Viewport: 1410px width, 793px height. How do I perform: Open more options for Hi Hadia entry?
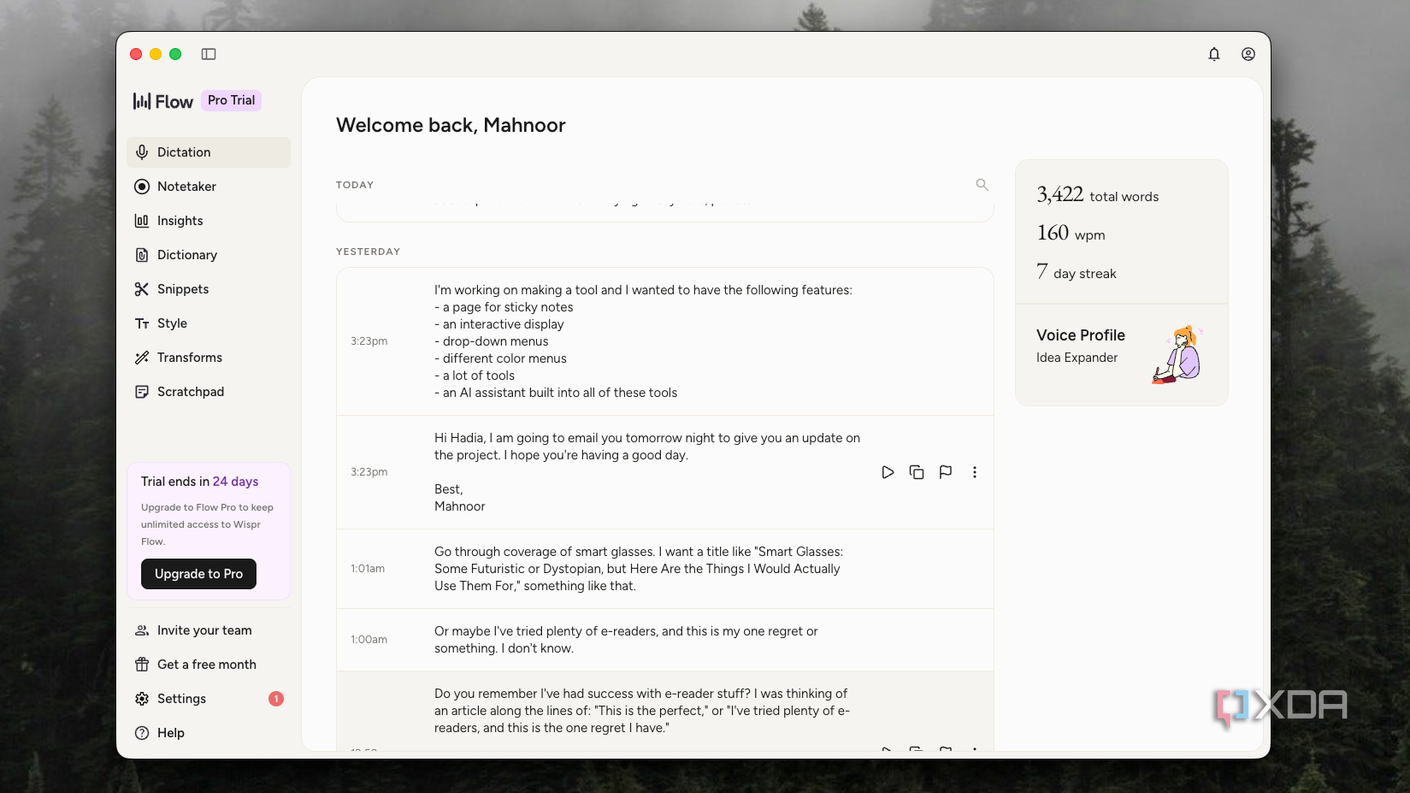(974, 472)
